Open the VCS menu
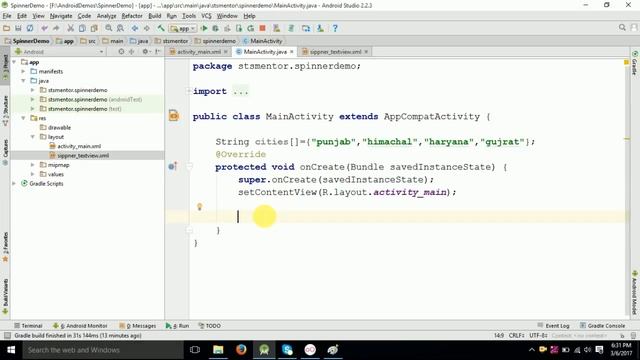This screenshot has height=360, width=640. point(206,16)
